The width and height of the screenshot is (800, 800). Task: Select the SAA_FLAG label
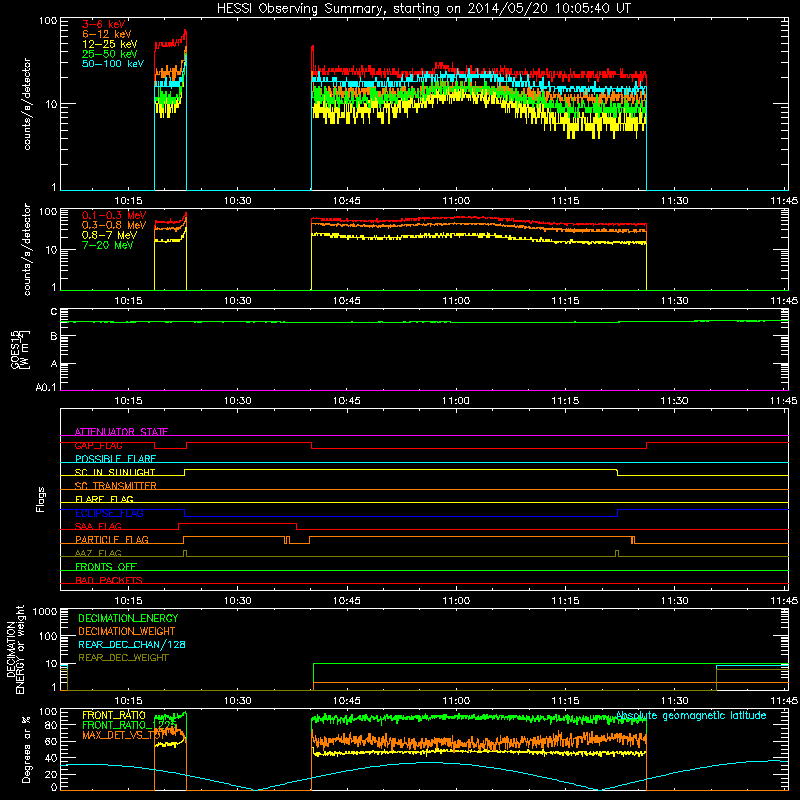pos(98,526)
